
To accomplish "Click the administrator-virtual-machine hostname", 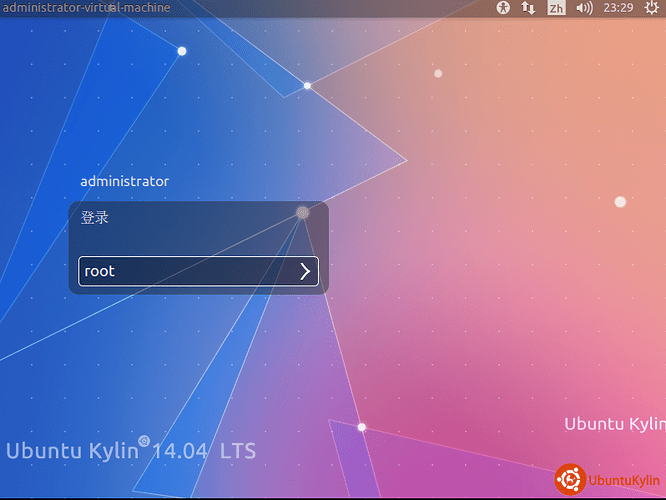I will pos(86,8).
